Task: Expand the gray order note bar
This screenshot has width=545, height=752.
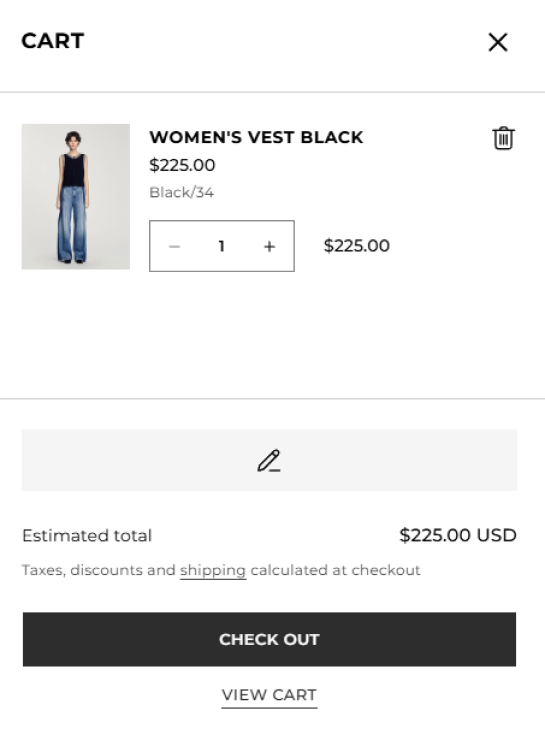Action: pos(270,460)
